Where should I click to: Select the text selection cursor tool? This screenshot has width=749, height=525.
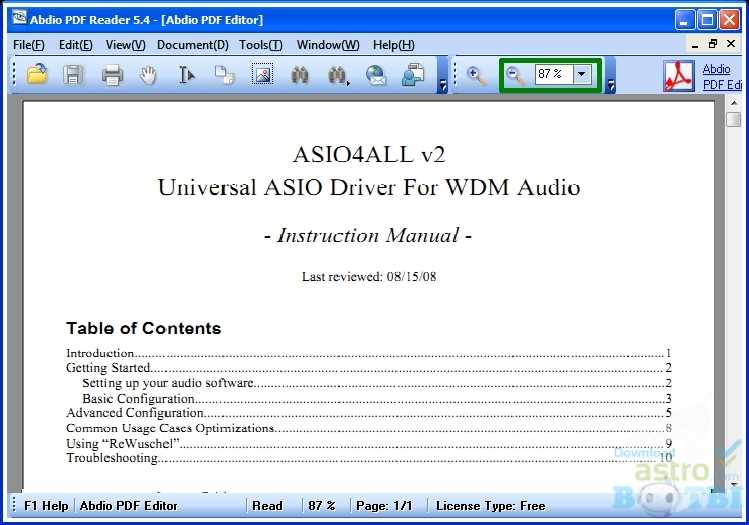point(186,75)
